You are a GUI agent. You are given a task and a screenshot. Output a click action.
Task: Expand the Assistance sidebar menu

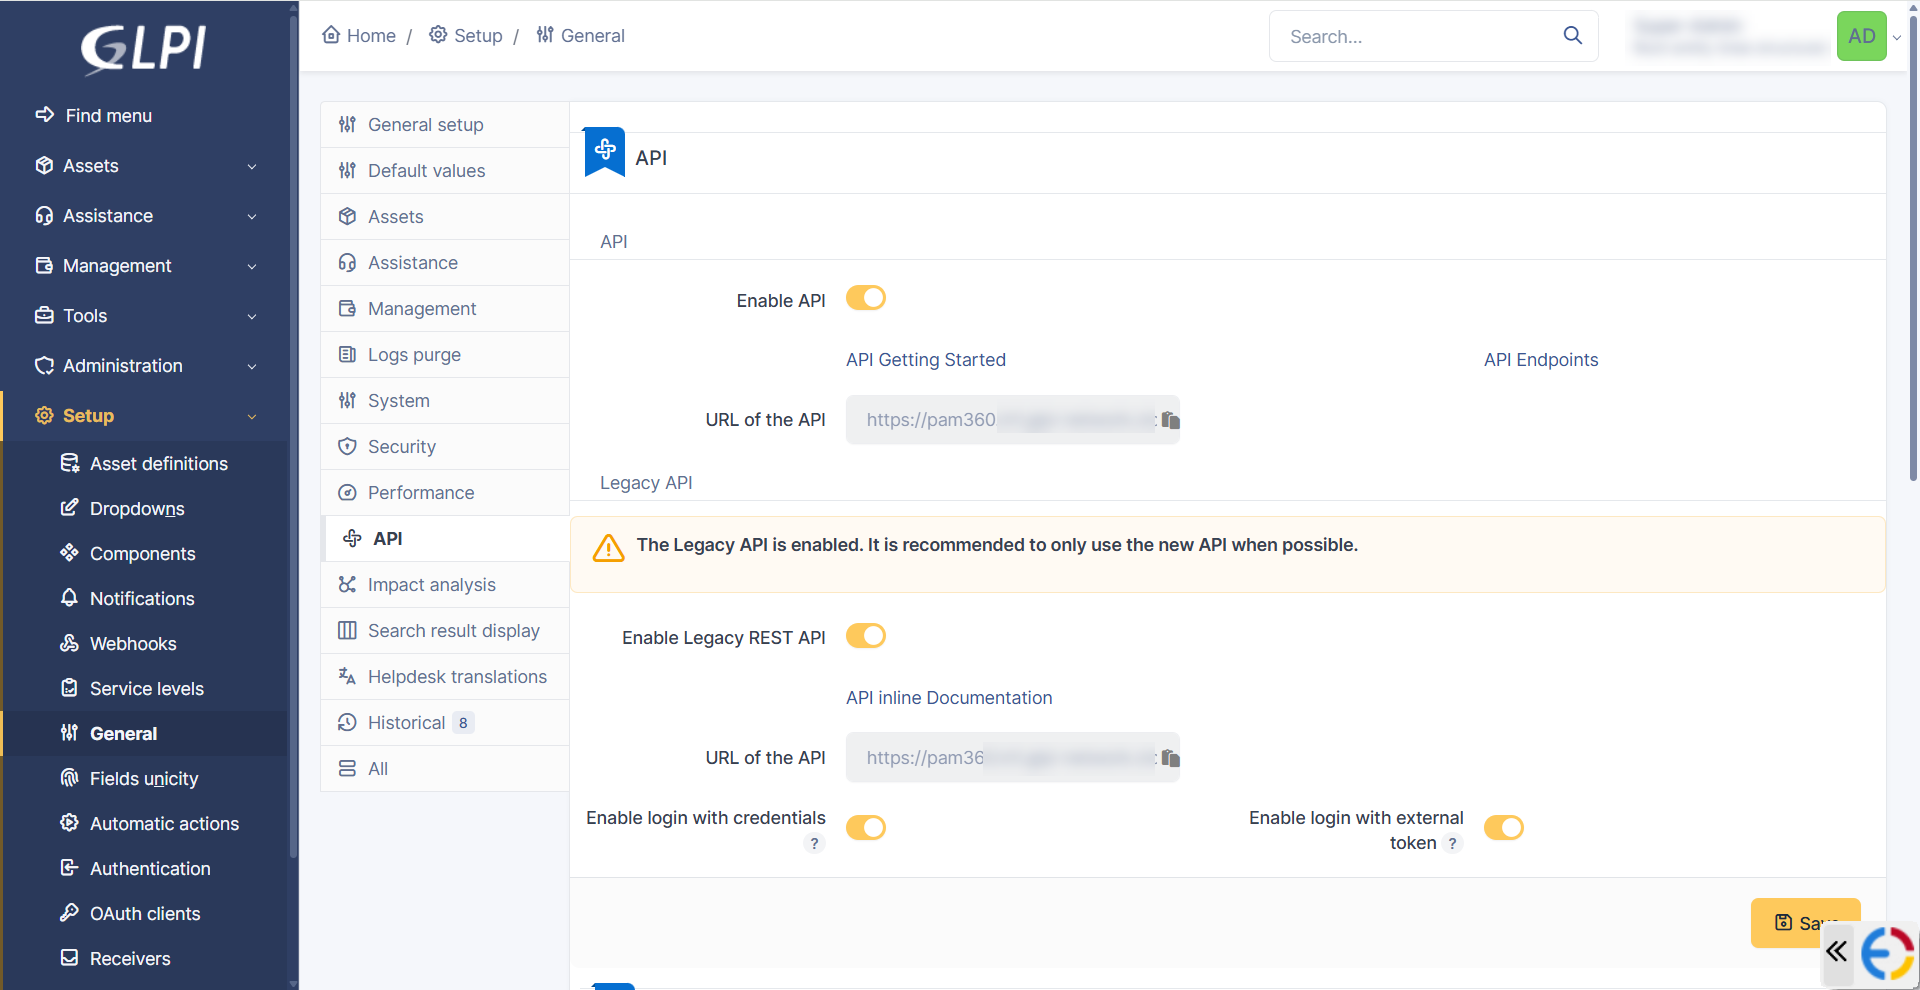[145, 216]
